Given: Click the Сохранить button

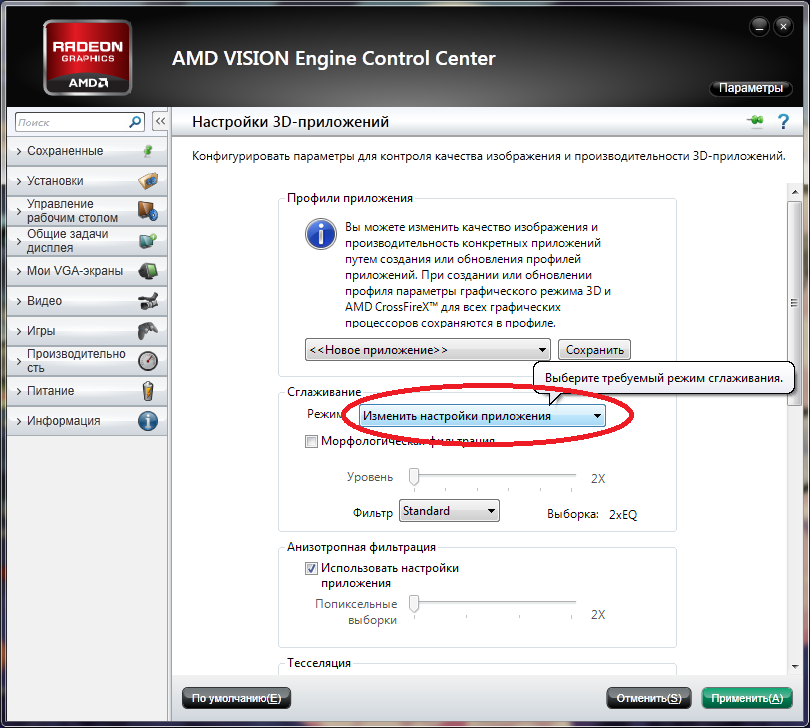Looking at the screenshot, I should coord(594,350).
